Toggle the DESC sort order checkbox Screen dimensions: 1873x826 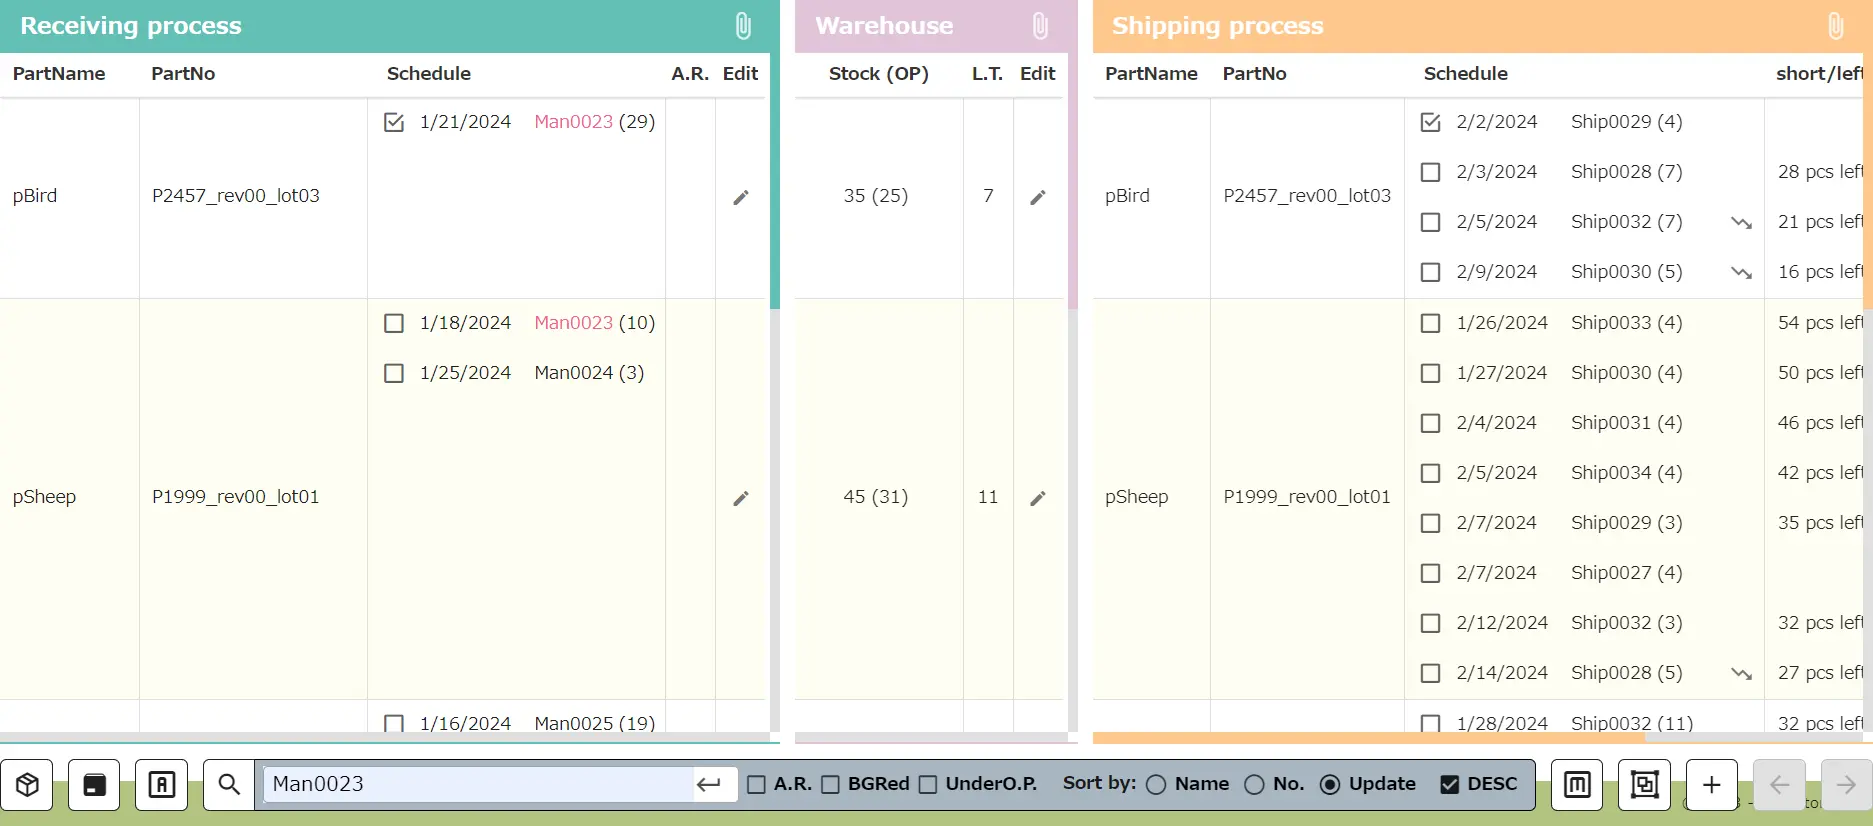point(1449,785)
